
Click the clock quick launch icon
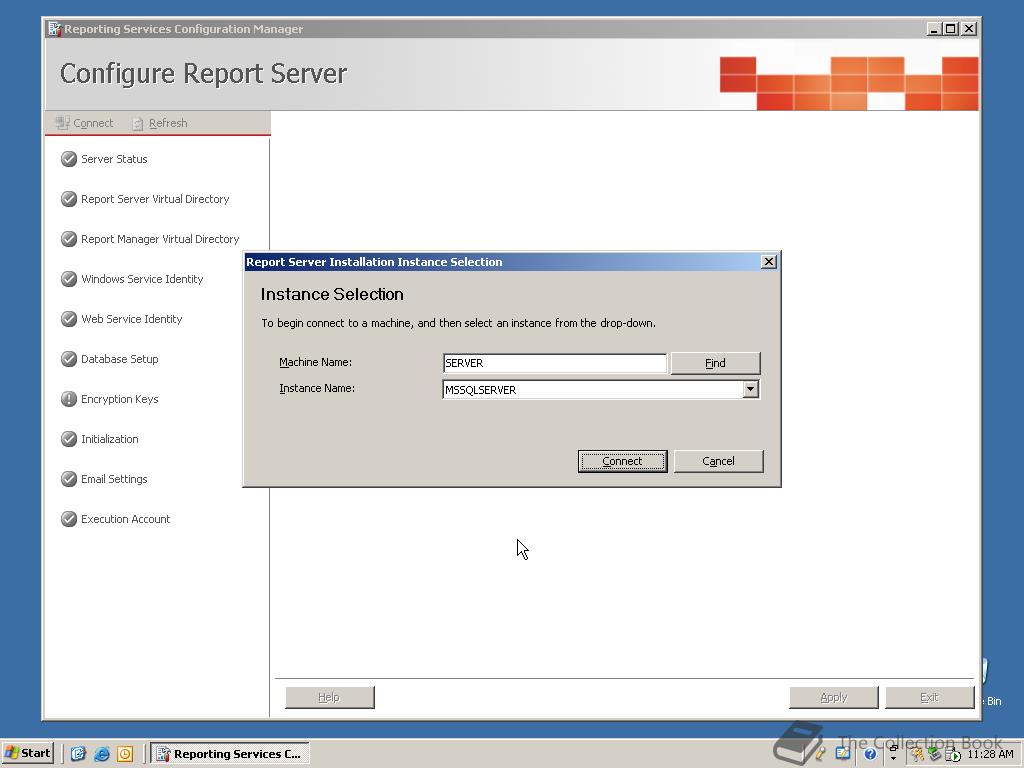[x=125, y=754]
